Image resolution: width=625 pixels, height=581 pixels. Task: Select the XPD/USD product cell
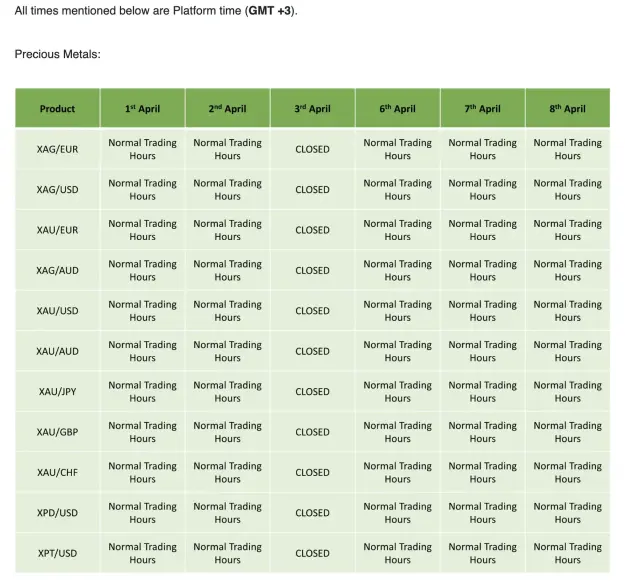point(57,512)
